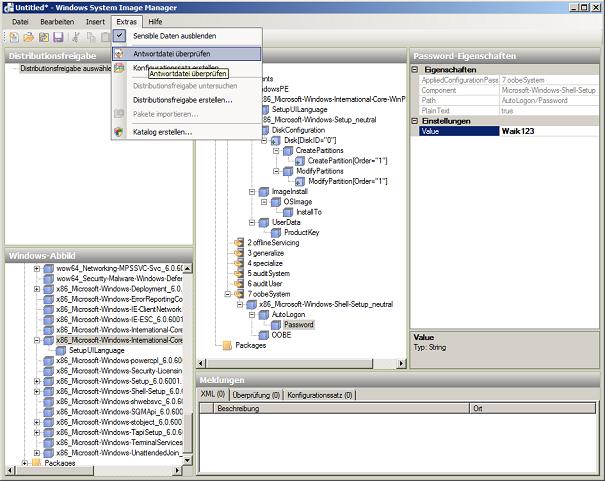Collapse the Eigenschaften property group
The width and height of the screenshot is (605, 481).
(415, 70)
